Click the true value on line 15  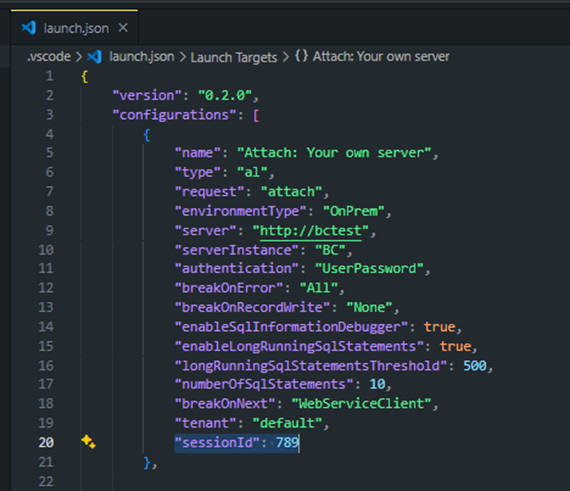point(455,346)
